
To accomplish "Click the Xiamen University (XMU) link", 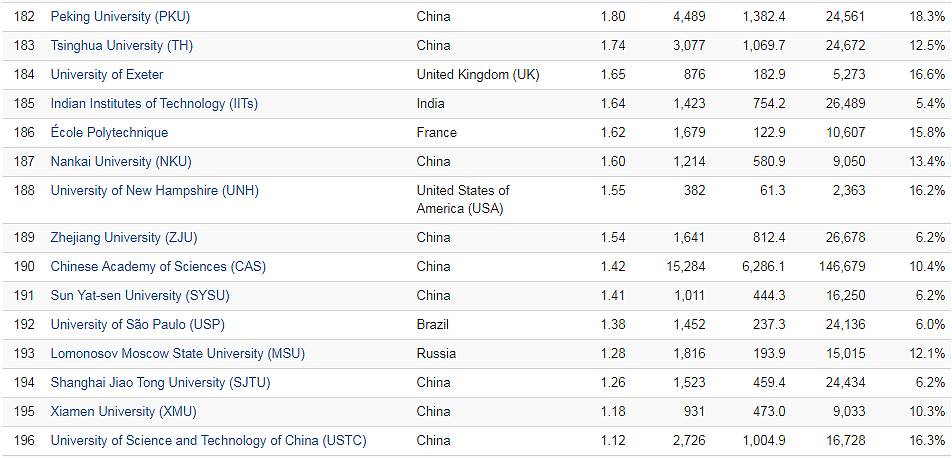I will pos(117,411).
